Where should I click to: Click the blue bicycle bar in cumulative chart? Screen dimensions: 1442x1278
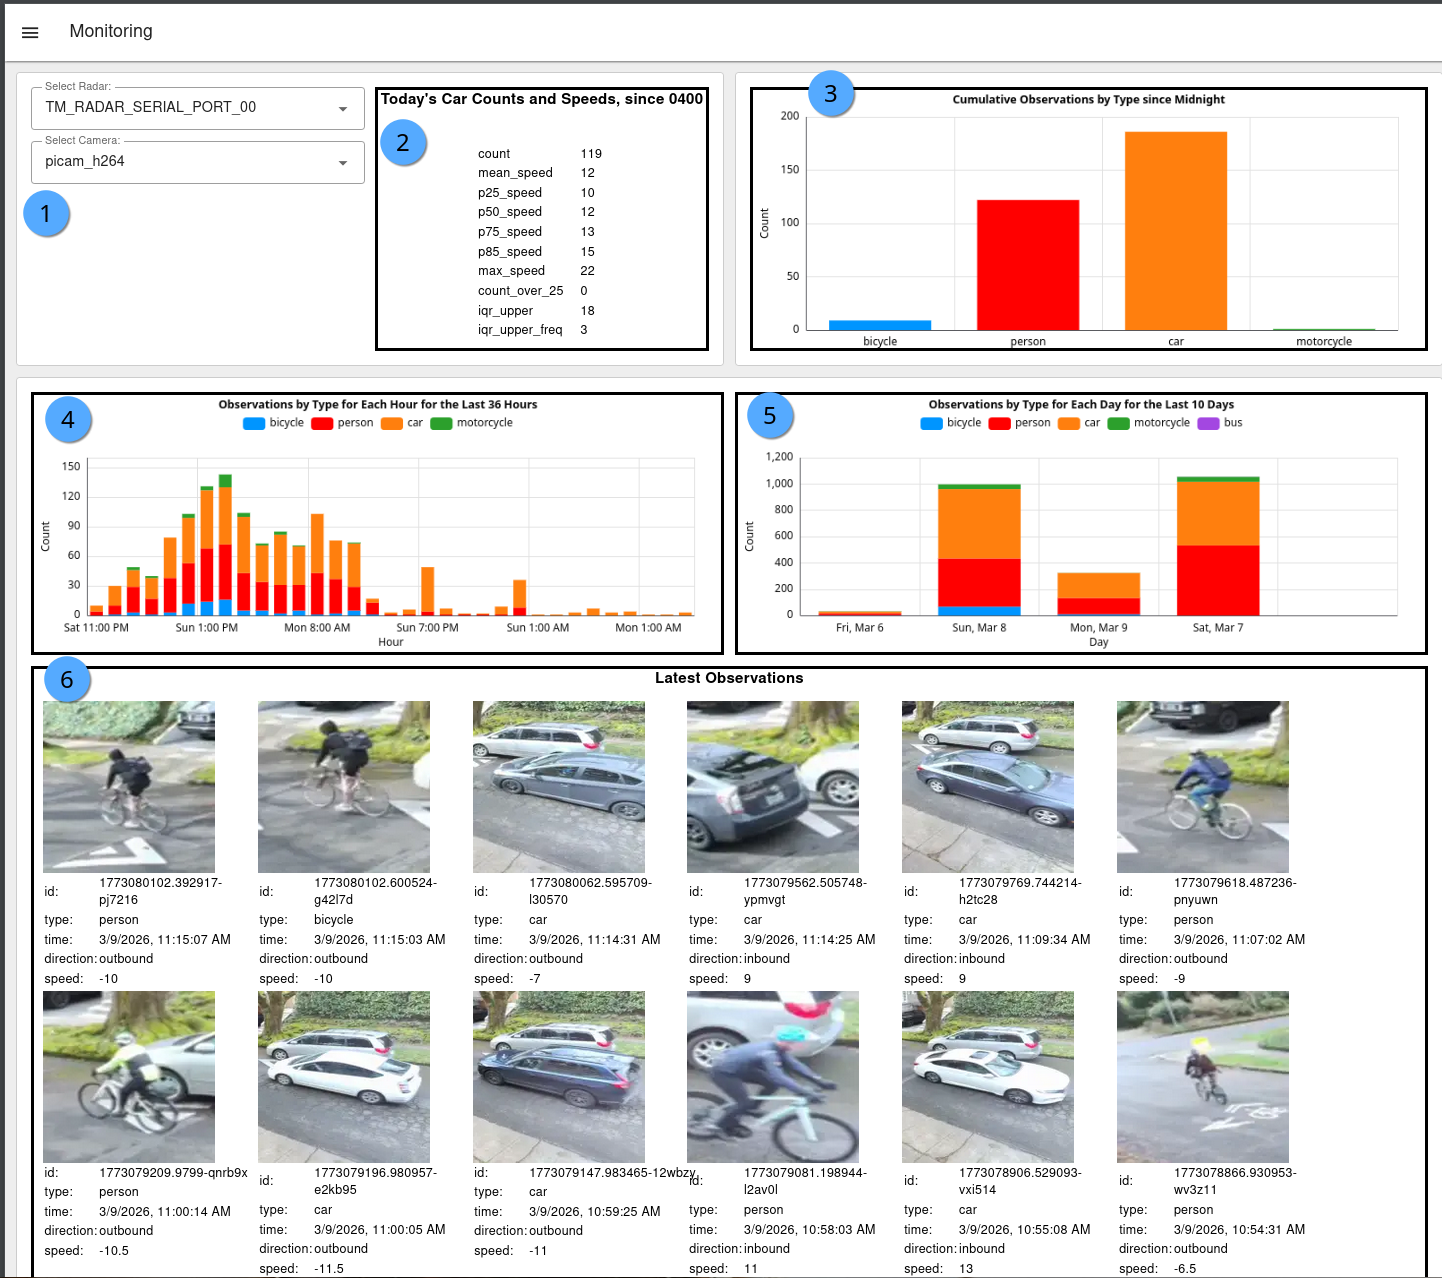point(880,325)
